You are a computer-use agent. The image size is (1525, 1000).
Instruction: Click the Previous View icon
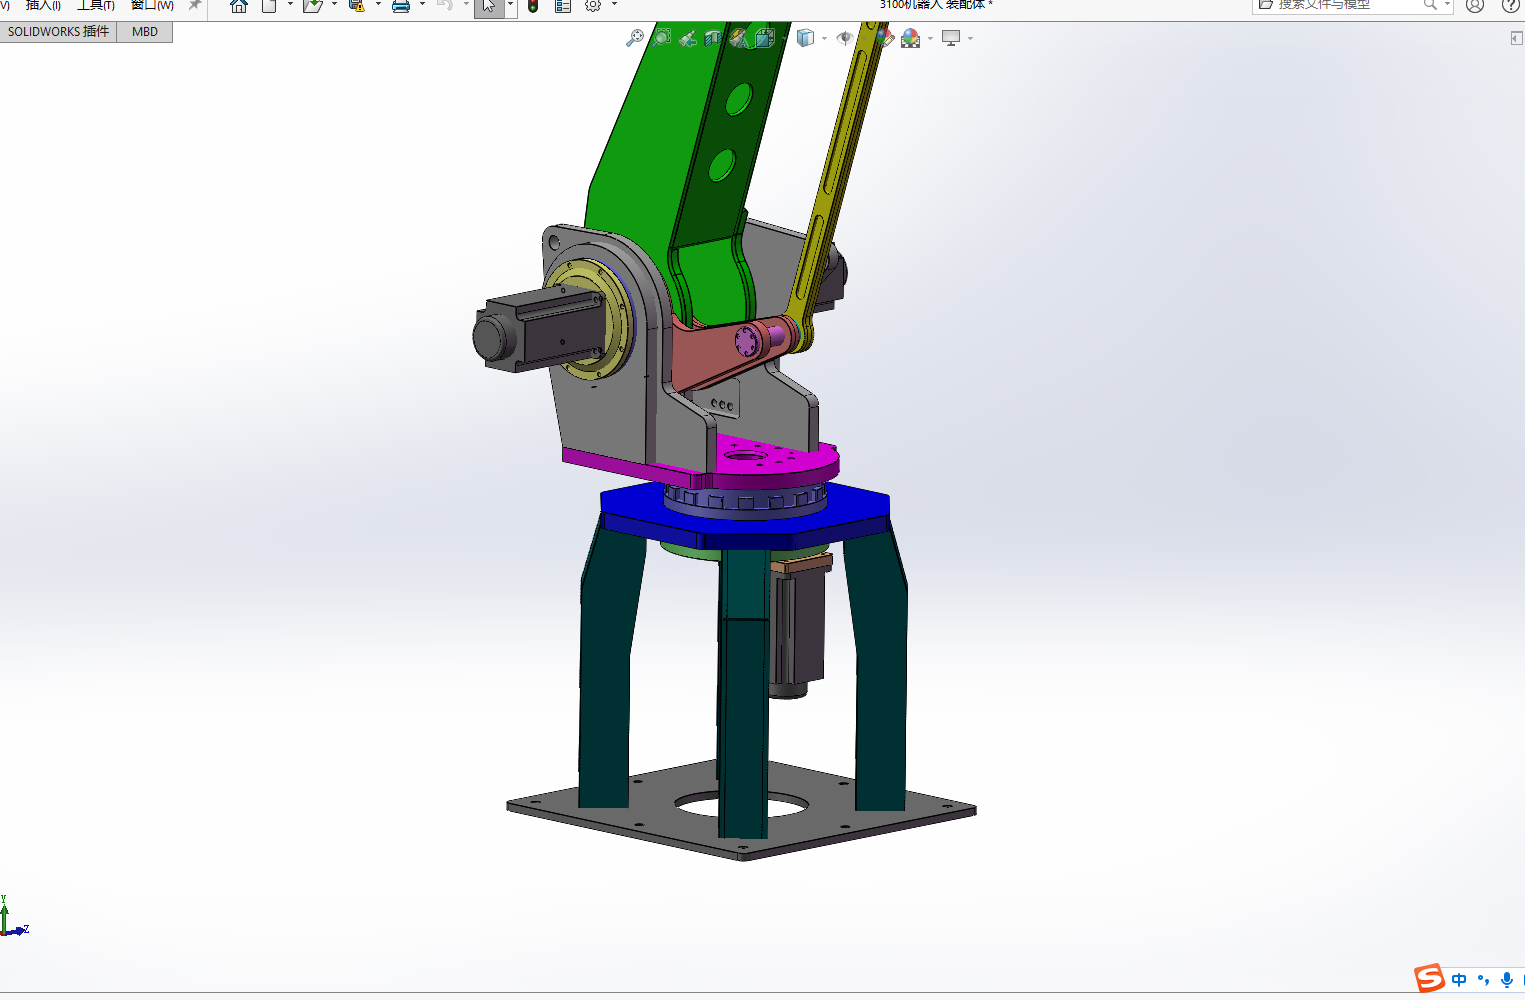point(687,38)
